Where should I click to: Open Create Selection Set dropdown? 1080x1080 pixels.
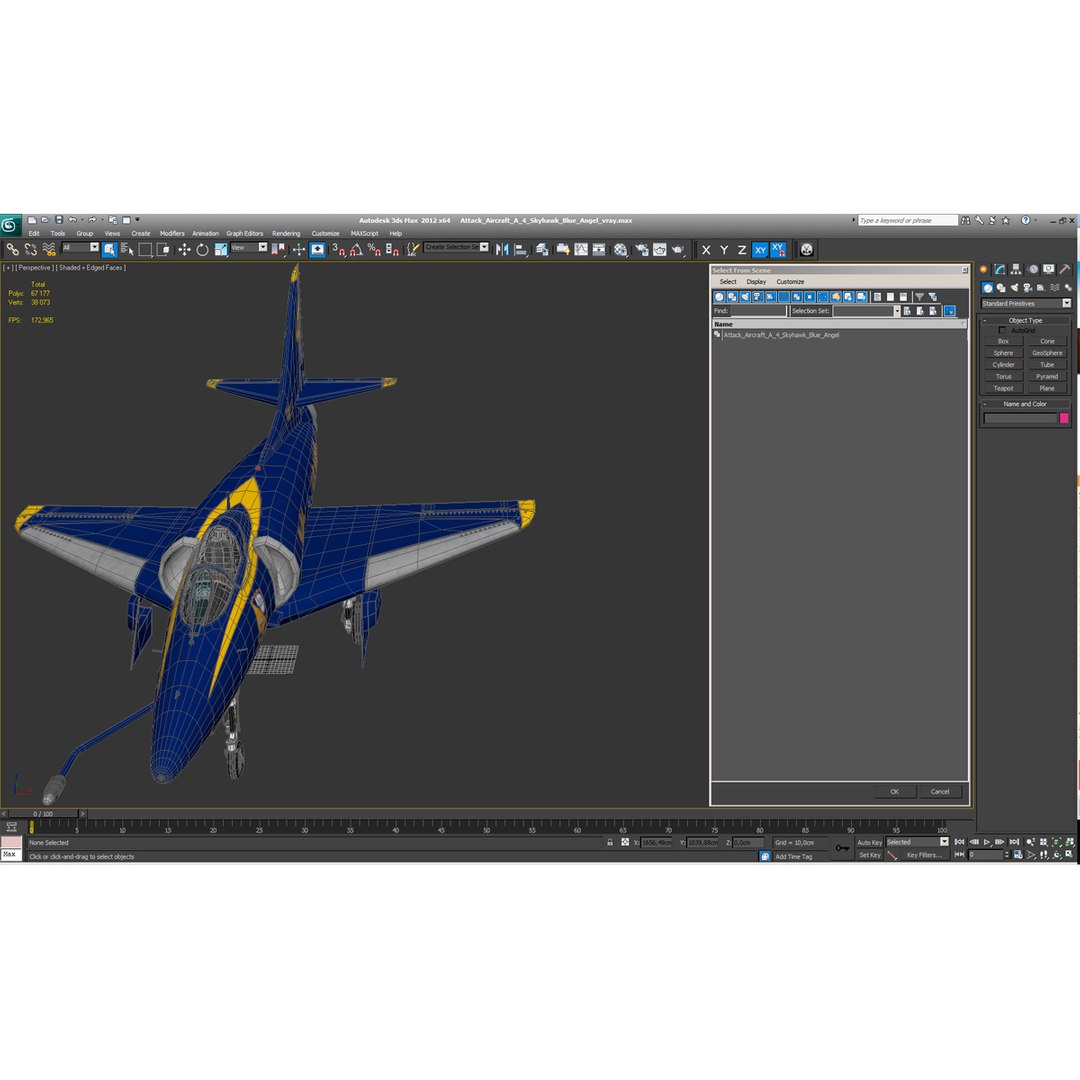point(456,247)
